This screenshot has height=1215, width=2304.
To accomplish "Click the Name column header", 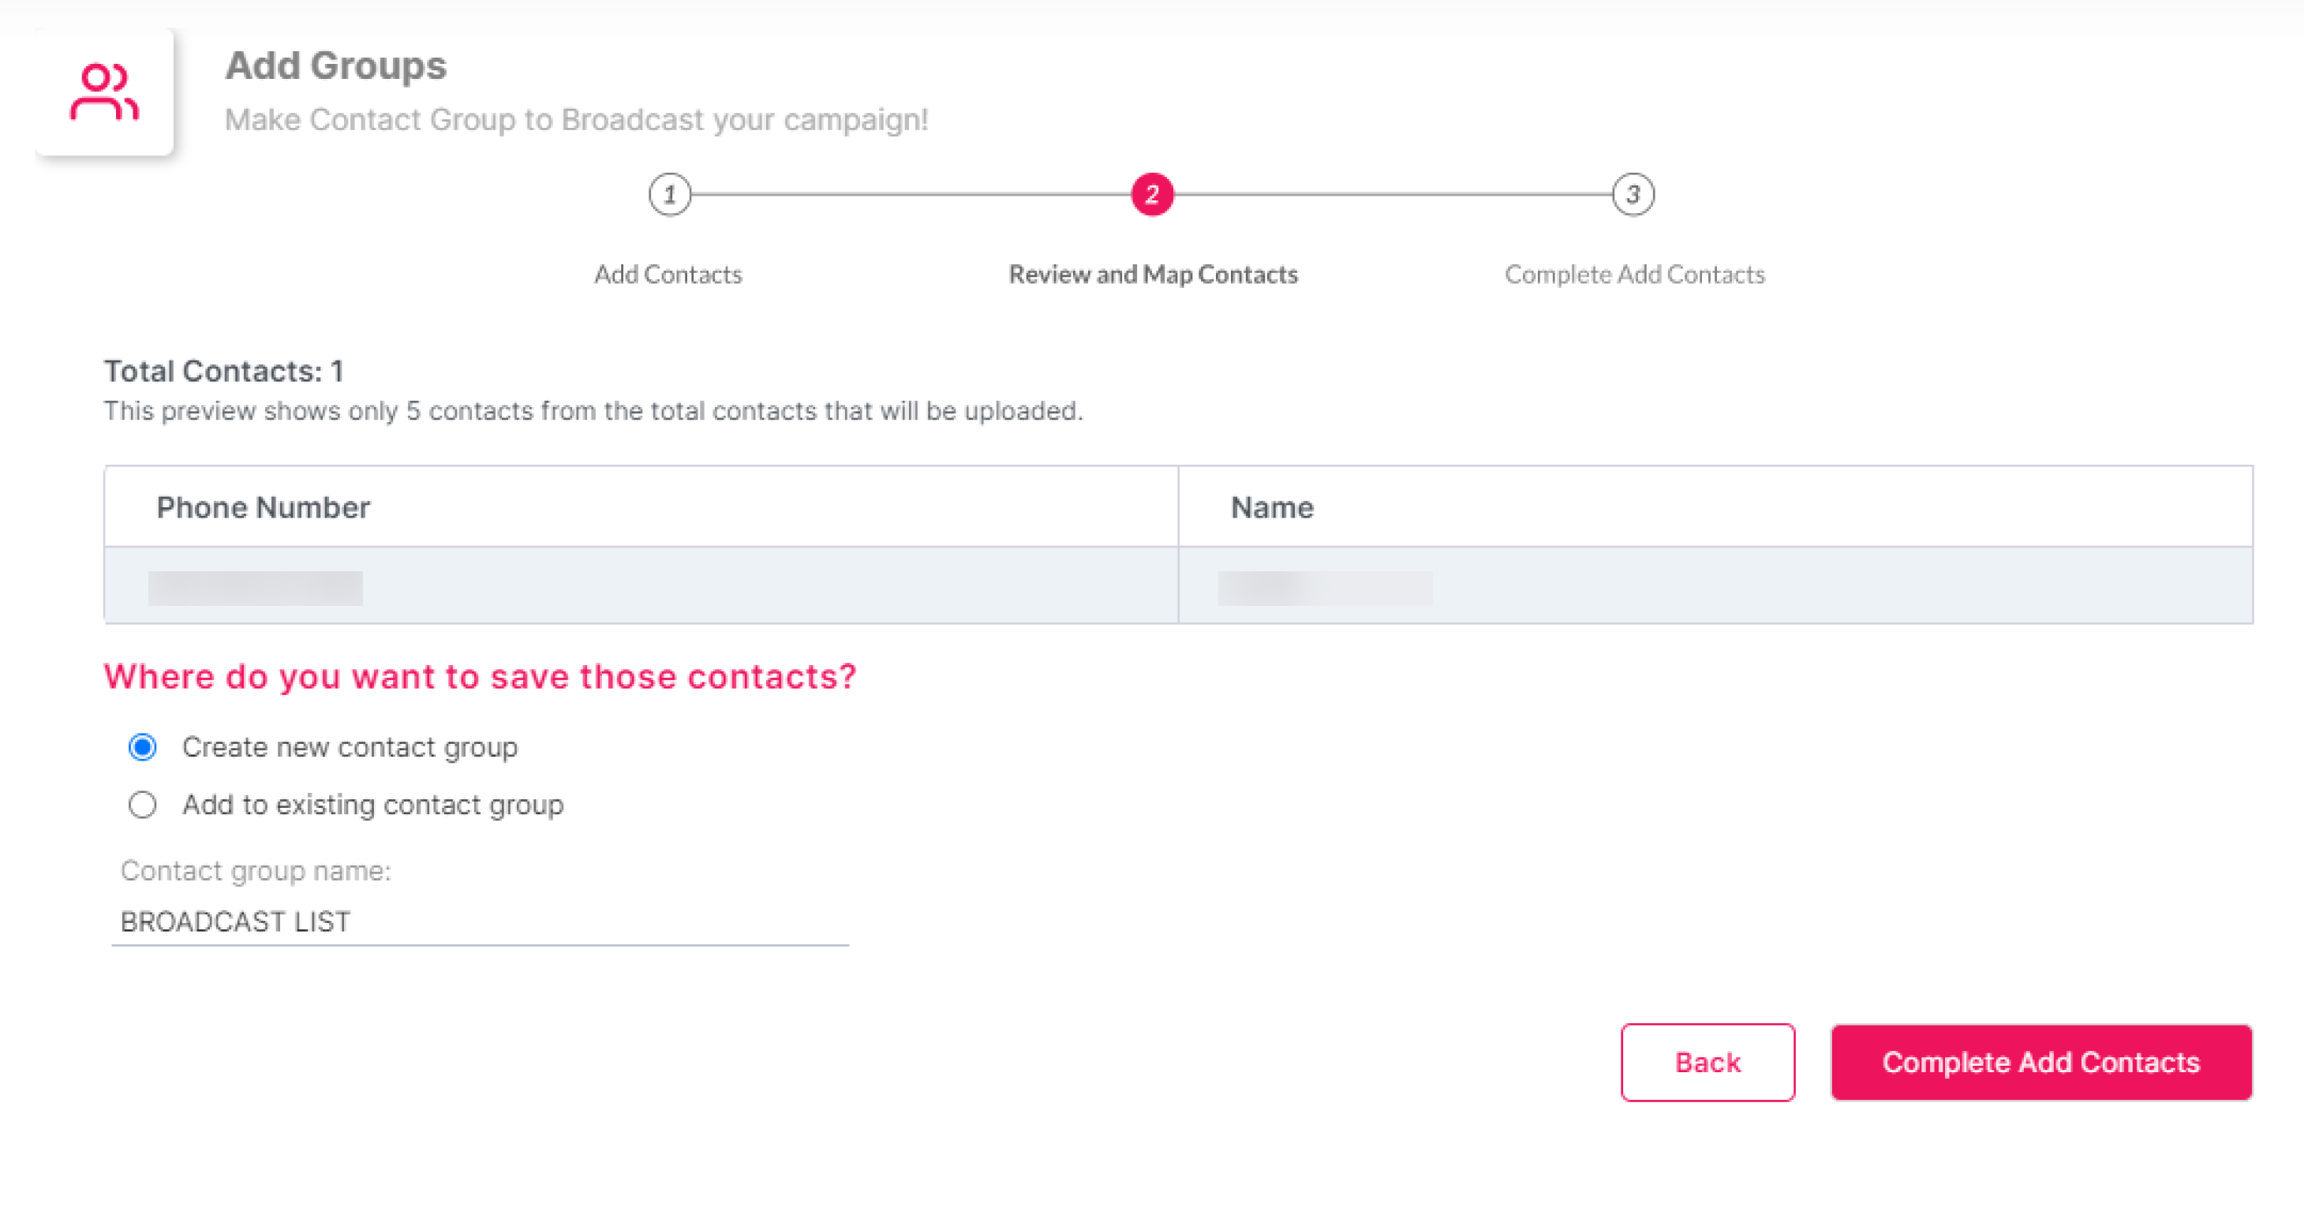I will coord(1271,507).
